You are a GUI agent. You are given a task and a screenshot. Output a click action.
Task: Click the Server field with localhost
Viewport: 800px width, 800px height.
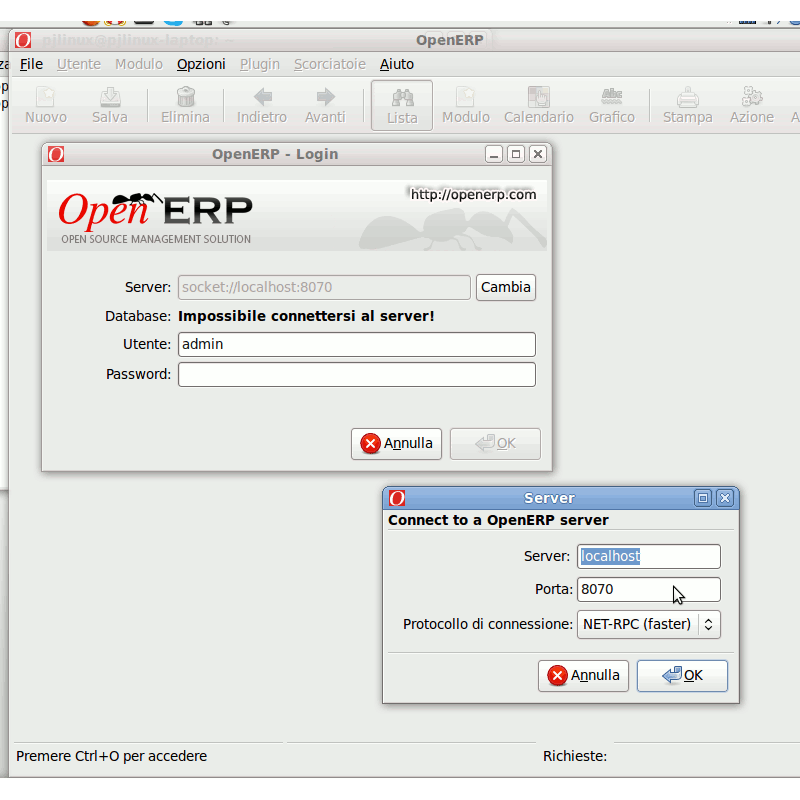point(648,556)
